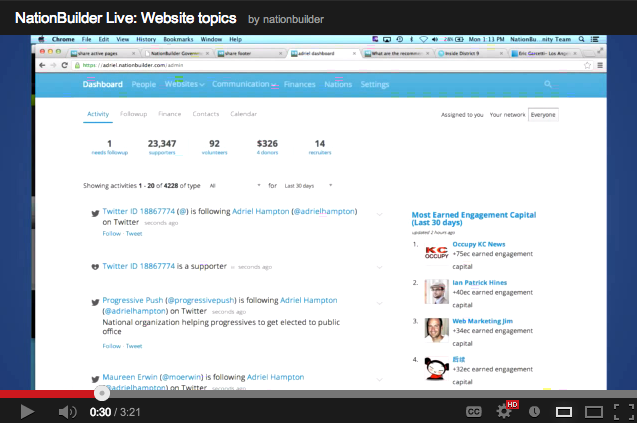The height and width of the screenshot is (423, 637).
Task: Enter fullscreen mode
Action: (x=624, y=412)
